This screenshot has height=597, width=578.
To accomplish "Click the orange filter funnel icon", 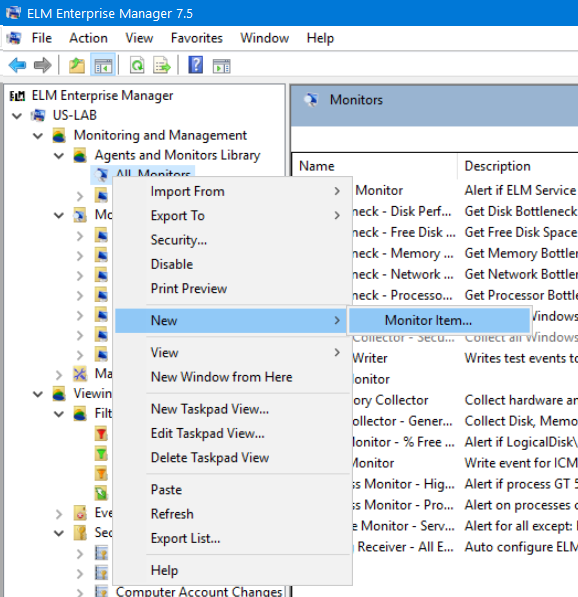I will (101, 473).
